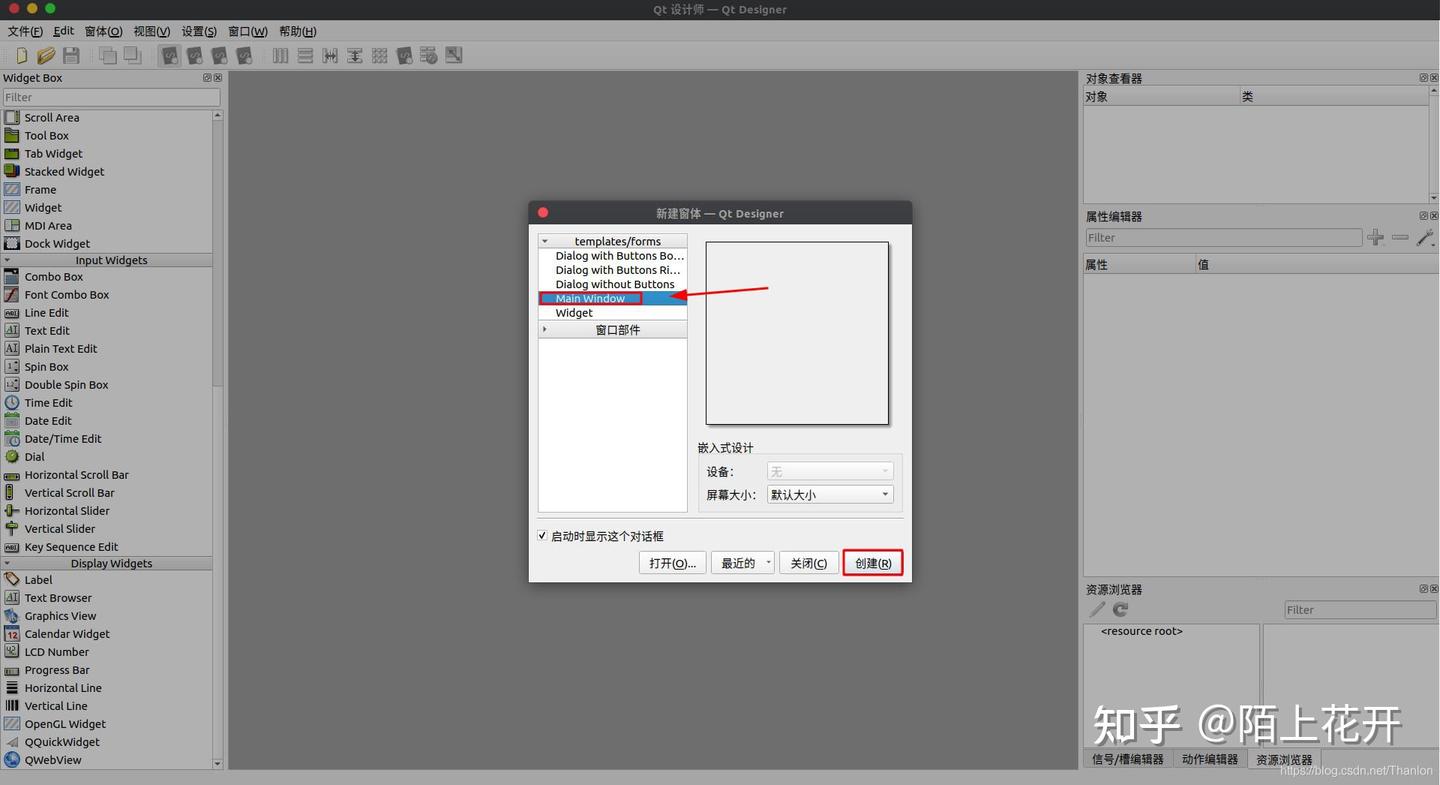Click the Adjust Size toolbar icon
Image resolution: width=1440 pixels, height=785 pixels.
pos(453,55)
